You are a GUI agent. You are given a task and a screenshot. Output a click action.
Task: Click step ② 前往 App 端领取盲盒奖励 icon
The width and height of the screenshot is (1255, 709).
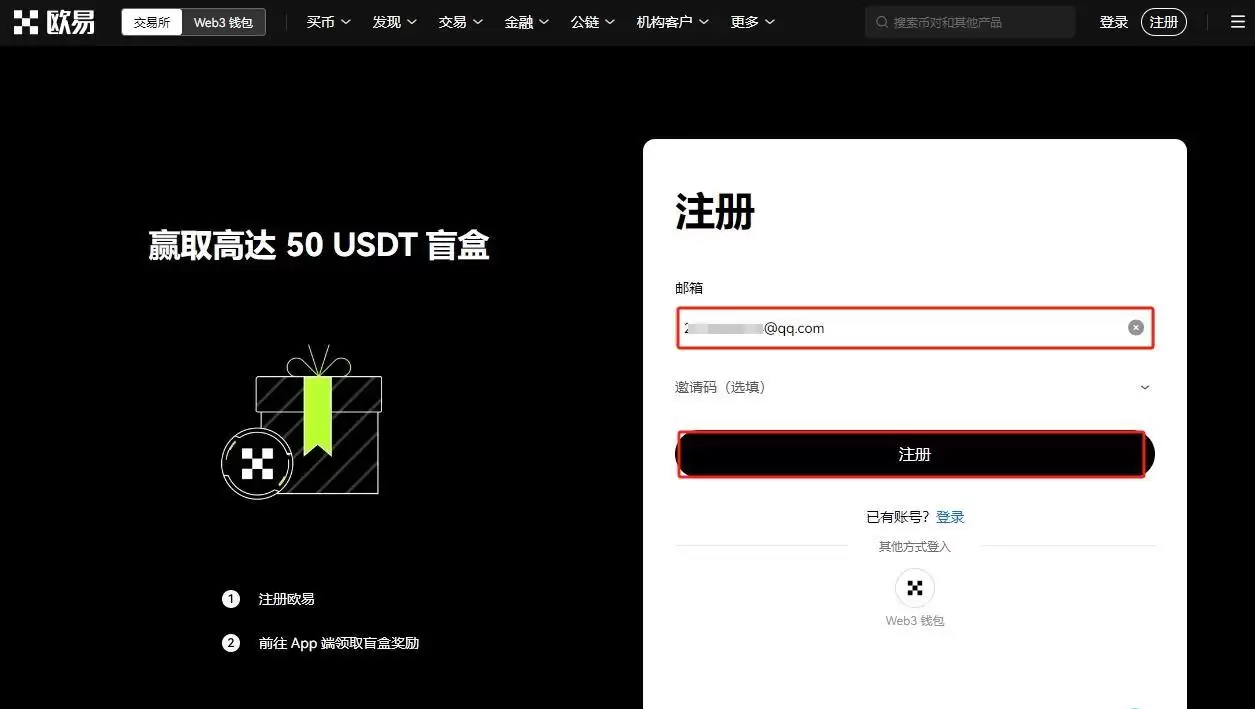231,642
